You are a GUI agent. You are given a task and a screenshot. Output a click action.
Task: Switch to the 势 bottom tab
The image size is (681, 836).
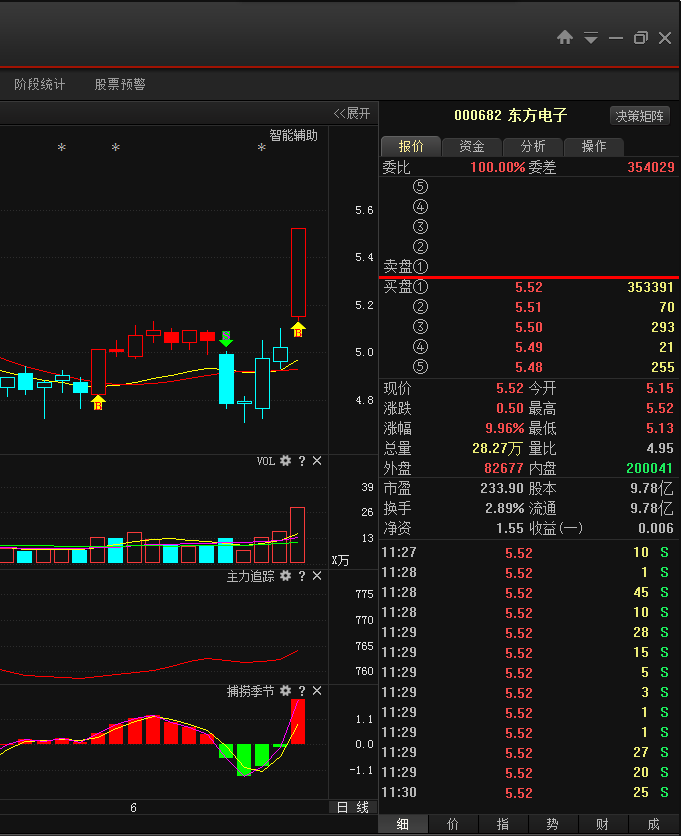click(553, 824)
